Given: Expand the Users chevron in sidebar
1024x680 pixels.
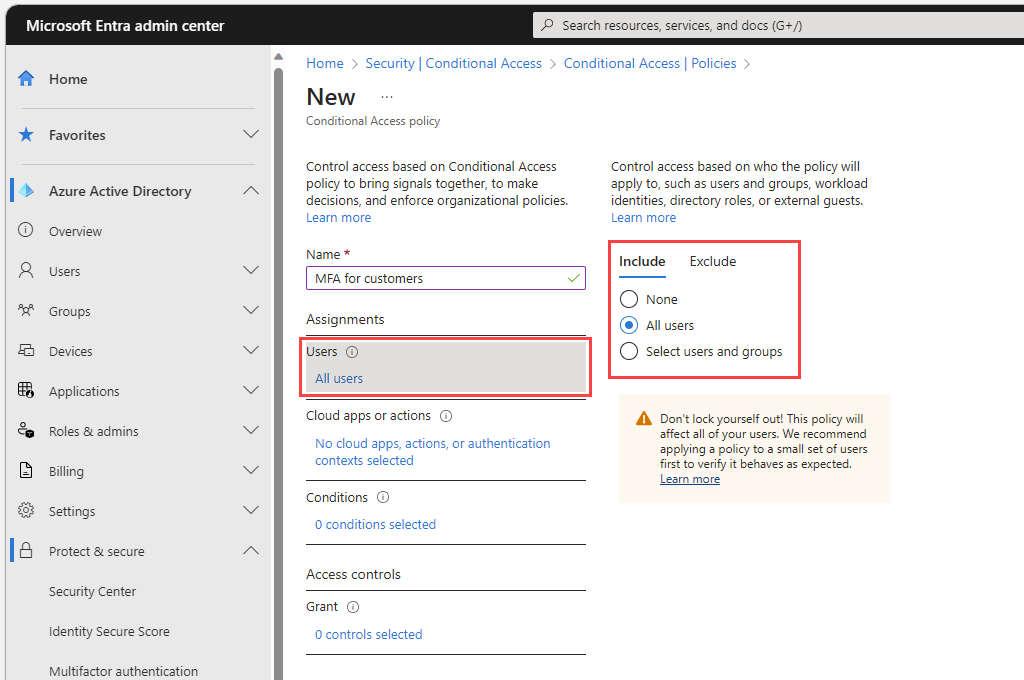Looking at the screenshot, I should 251,270.
